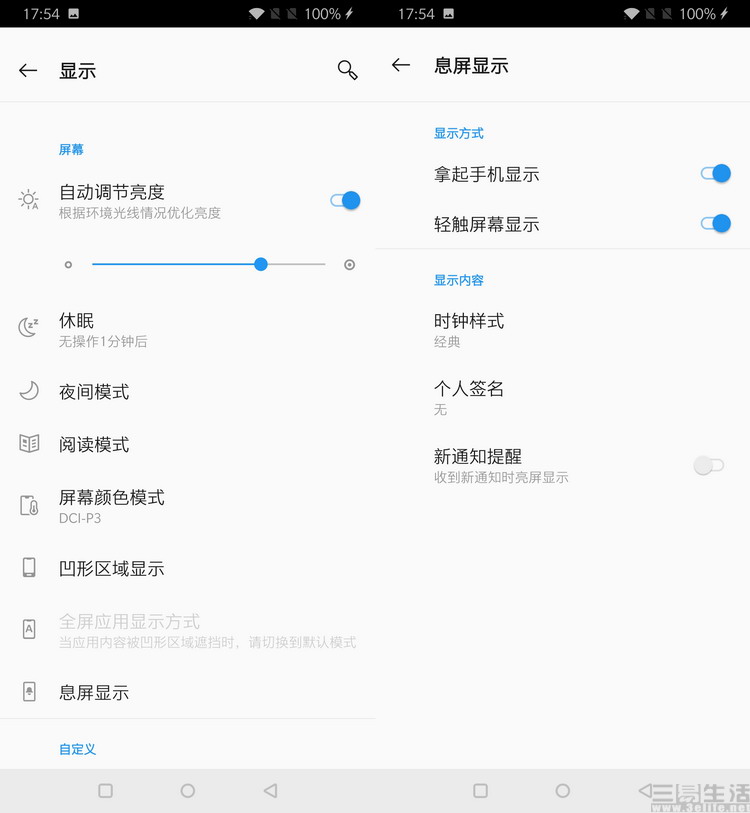Toggle 自动调节亮度 switch off

point(345,200)
